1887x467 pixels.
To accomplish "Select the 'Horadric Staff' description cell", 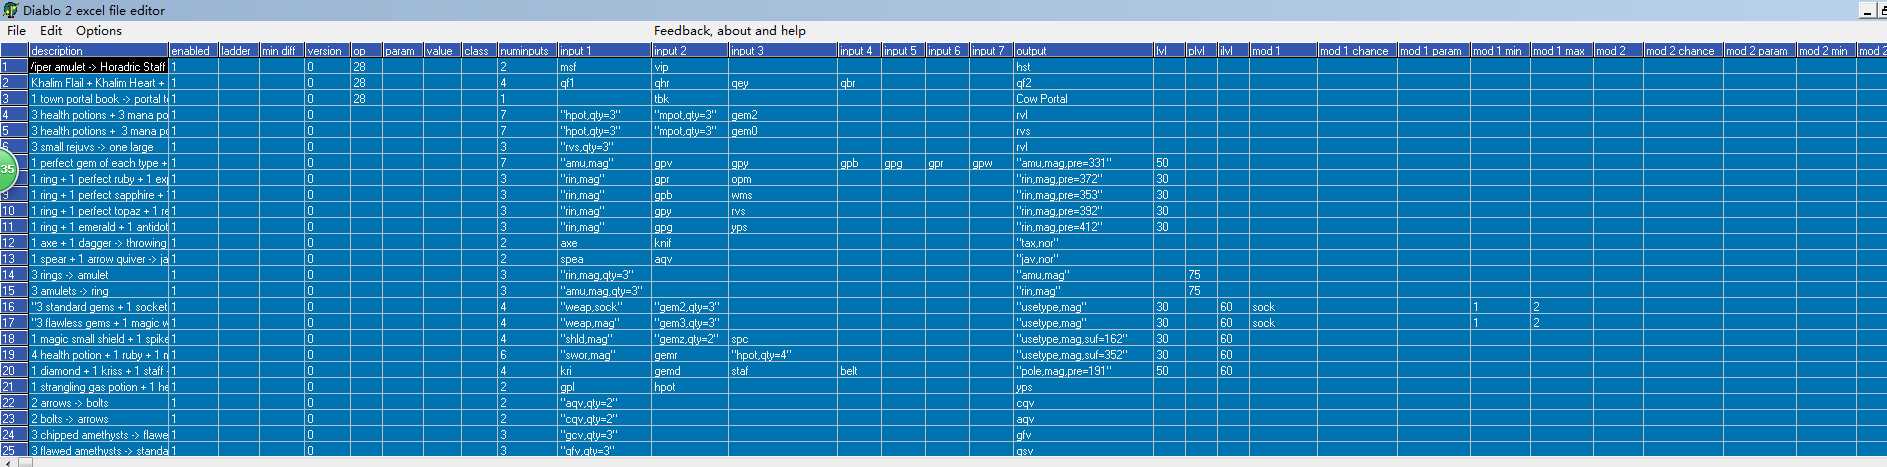I will click(x=98, y=67).
